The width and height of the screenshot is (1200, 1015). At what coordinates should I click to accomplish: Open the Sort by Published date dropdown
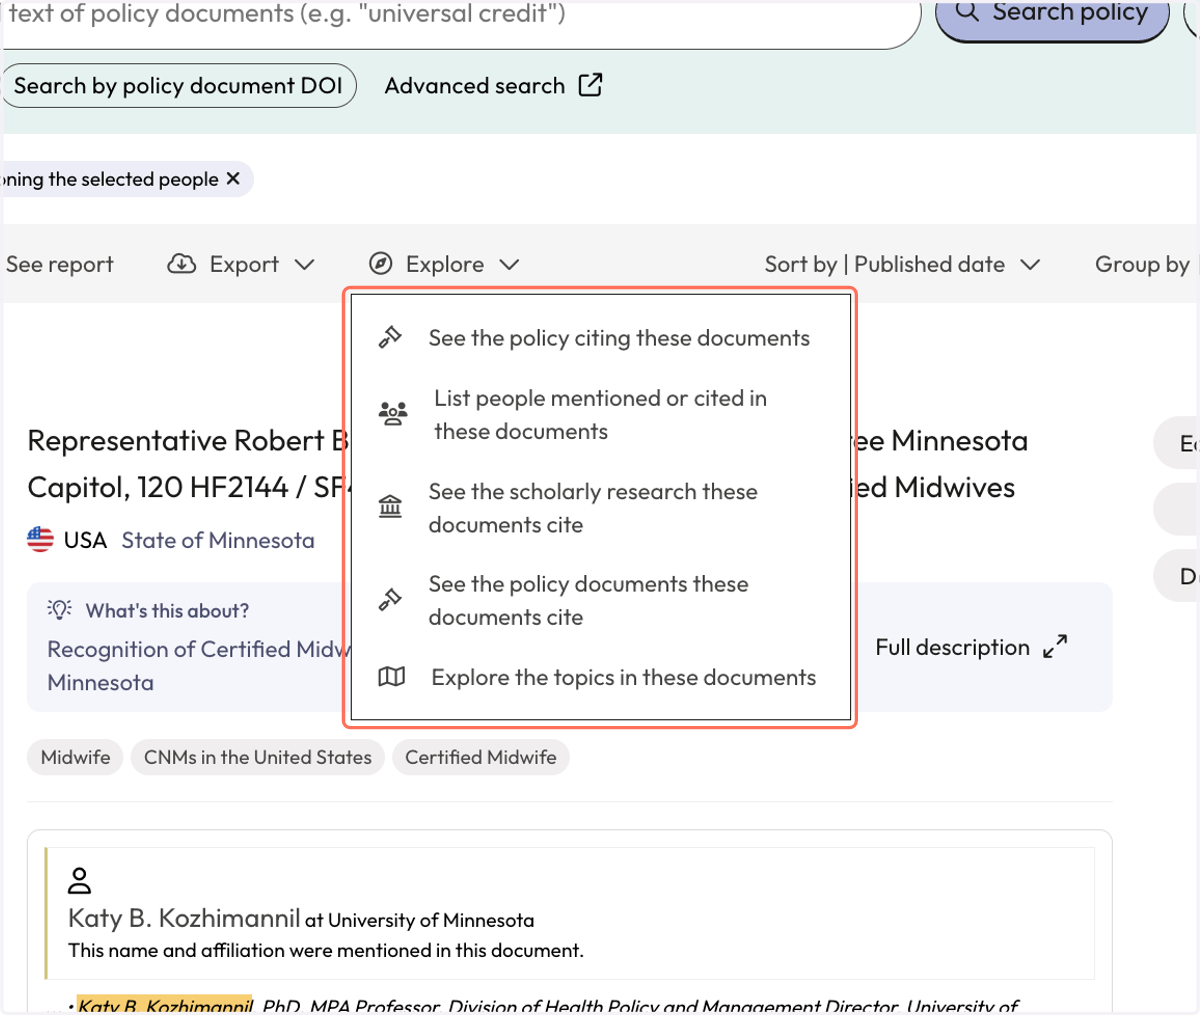(902, 265)
